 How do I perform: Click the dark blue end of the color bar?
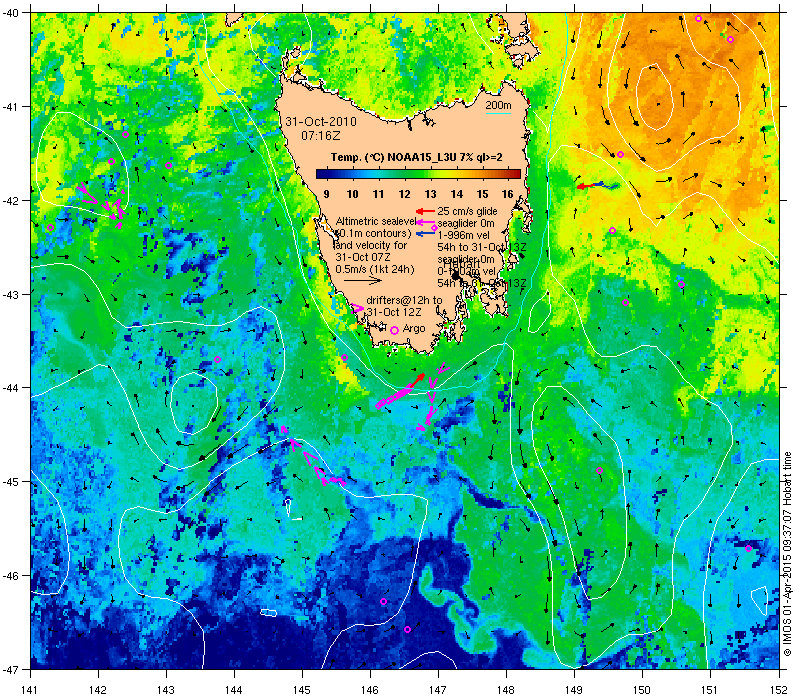[320, 174]
